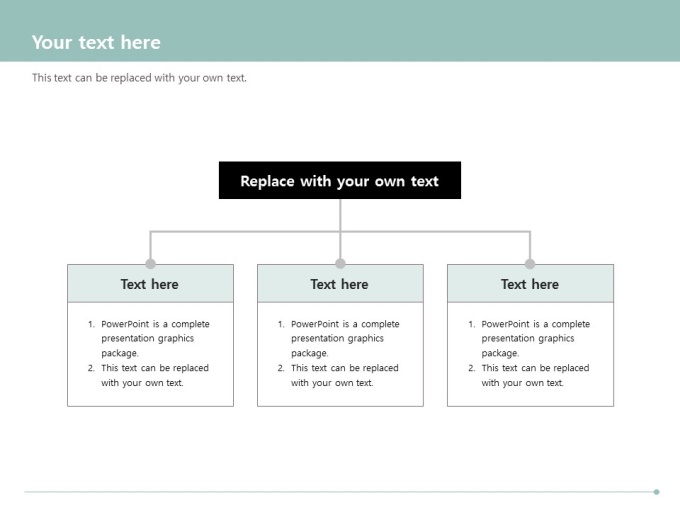The image size is (680, 510).
Task: Select the left "Text here" heading box
Action: coord(150,284)
